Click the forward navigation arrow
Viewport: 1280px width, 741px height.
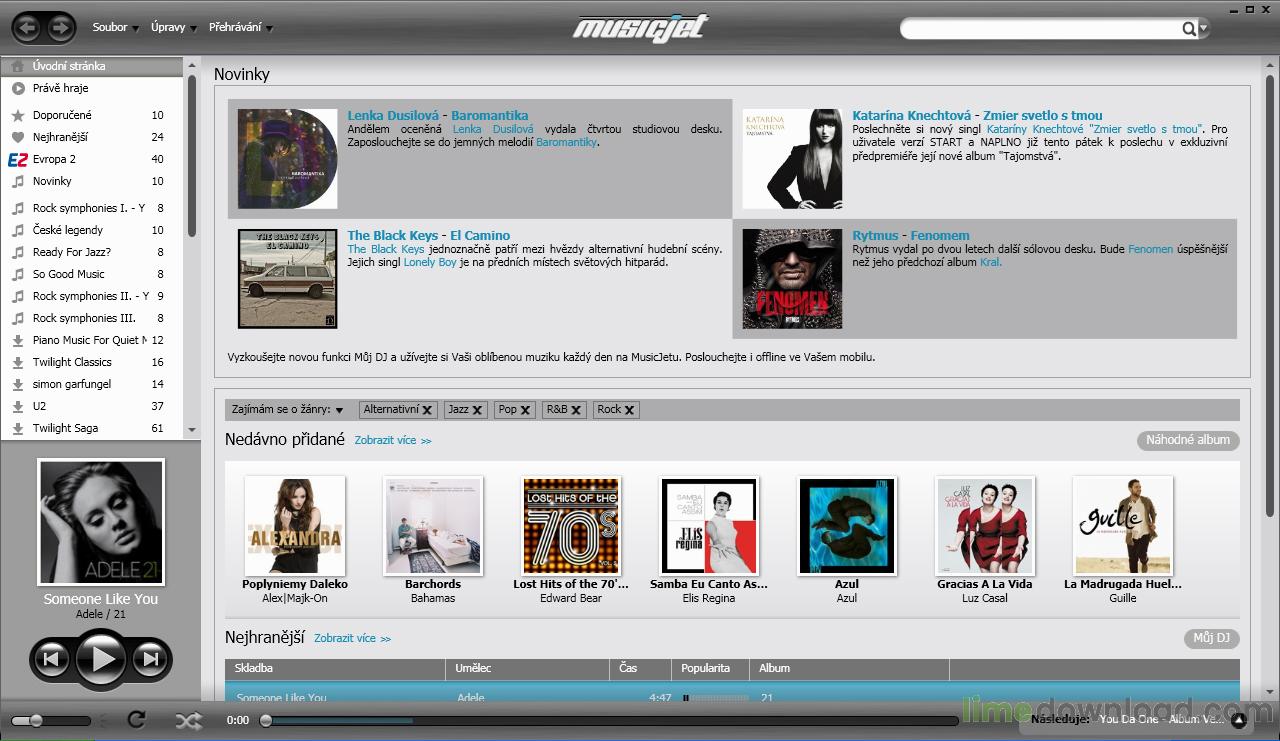pos(60,28)
